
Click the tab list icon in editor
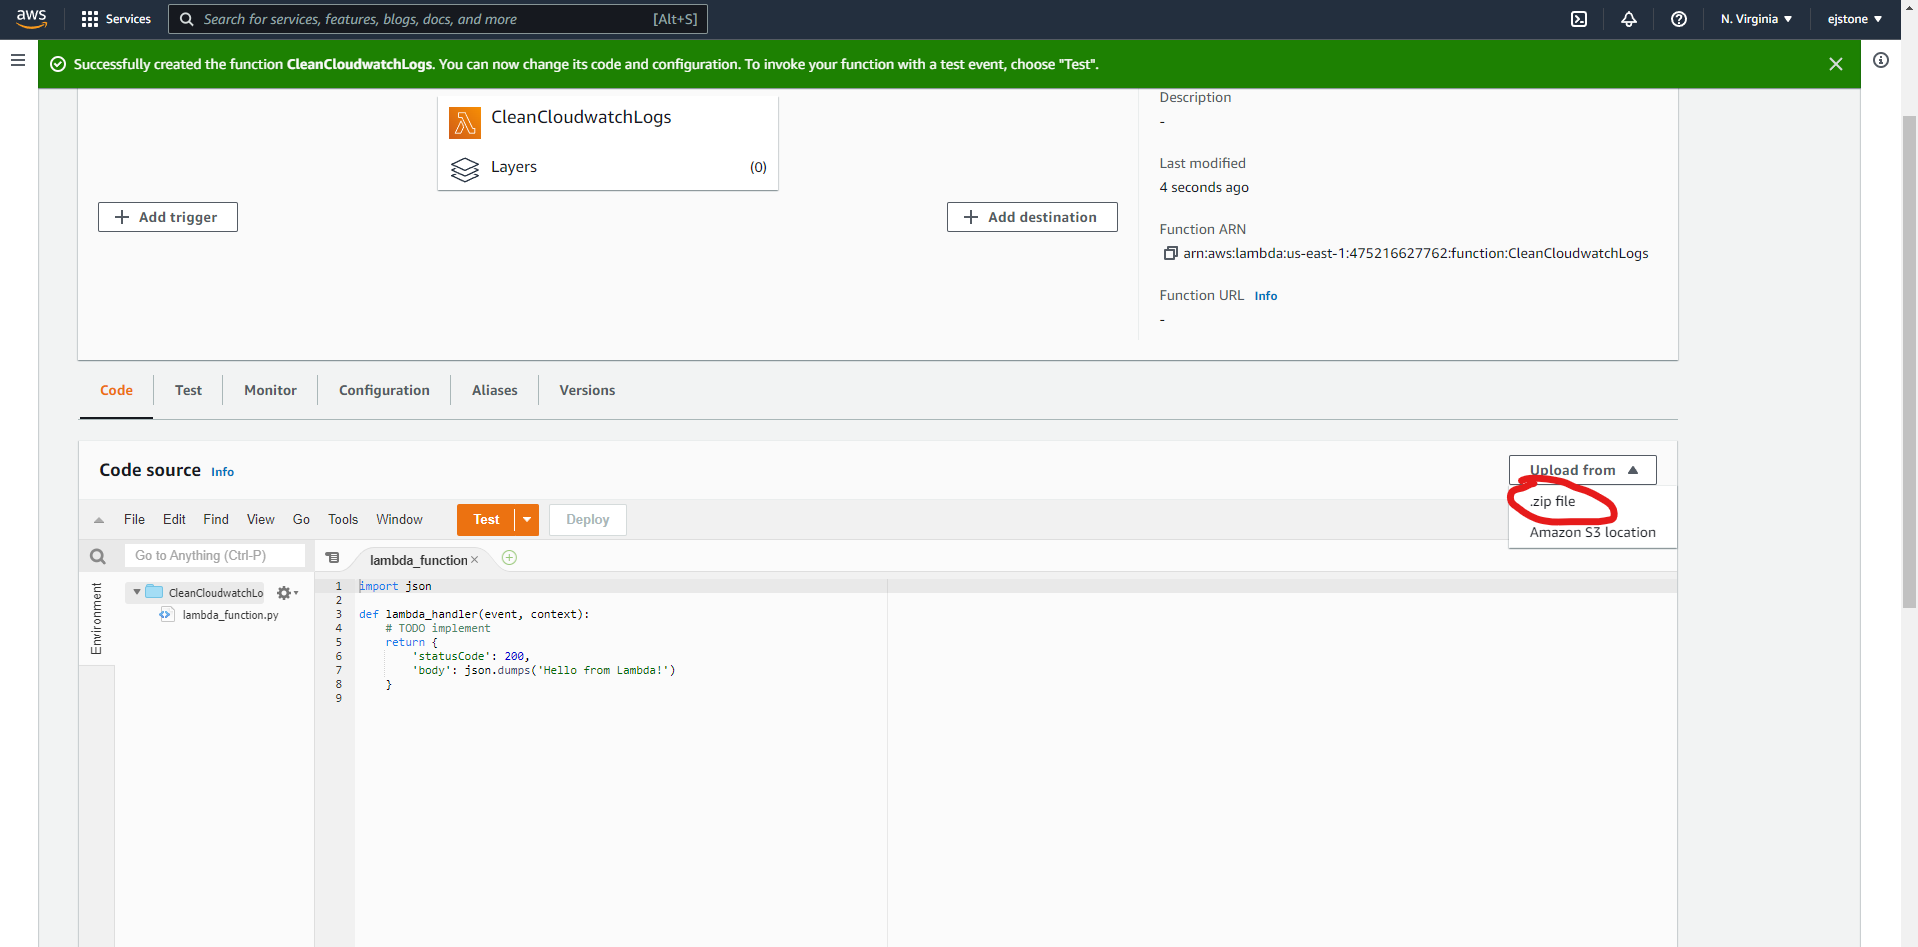coord(333,558)
